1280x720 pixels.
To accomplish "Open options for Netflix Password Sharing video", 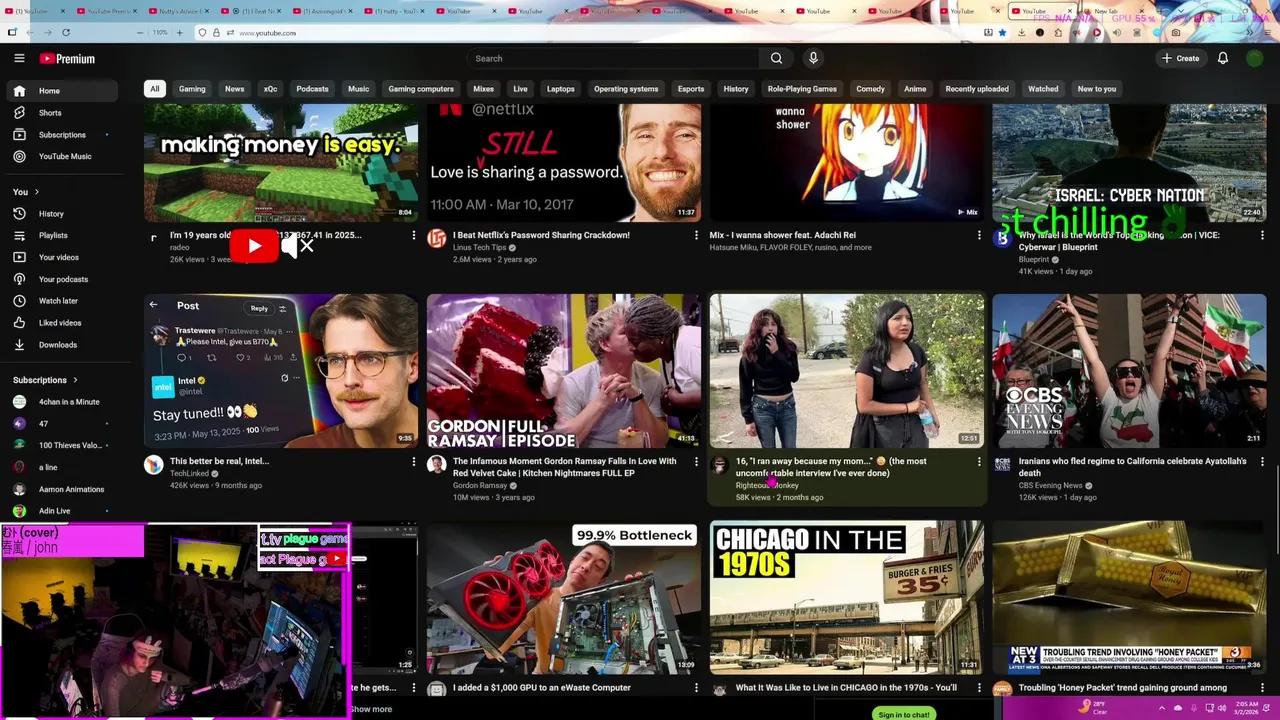I will pos(696,236).
